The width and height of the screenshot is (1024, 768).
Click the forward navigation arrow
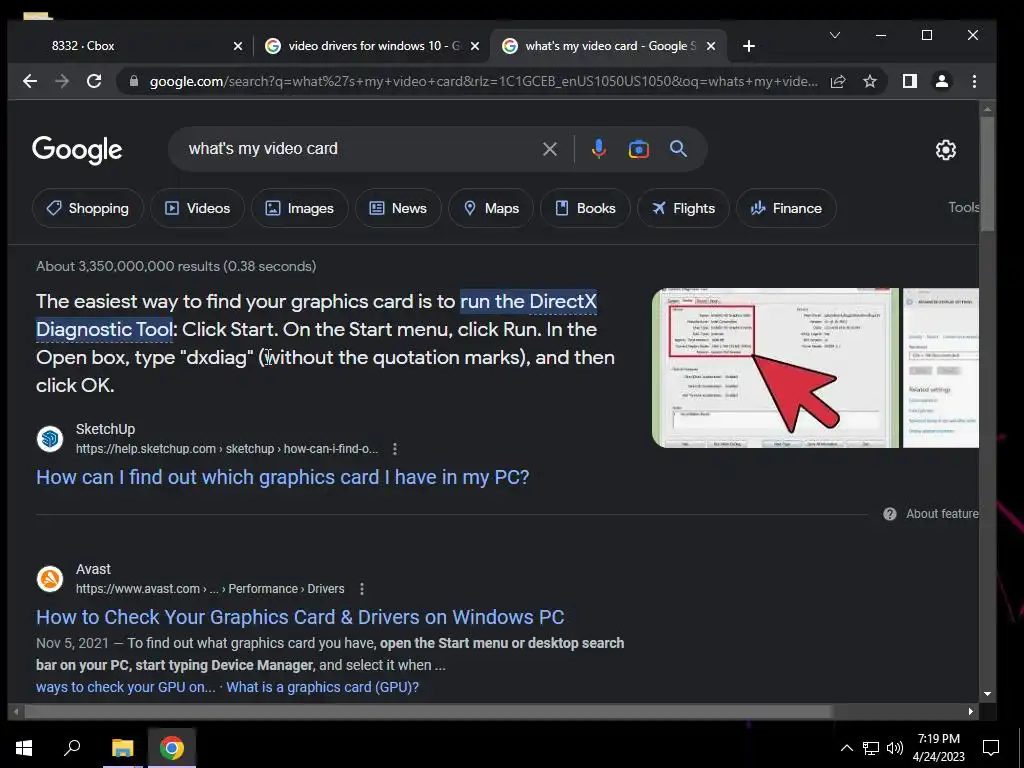pos(62,81)
